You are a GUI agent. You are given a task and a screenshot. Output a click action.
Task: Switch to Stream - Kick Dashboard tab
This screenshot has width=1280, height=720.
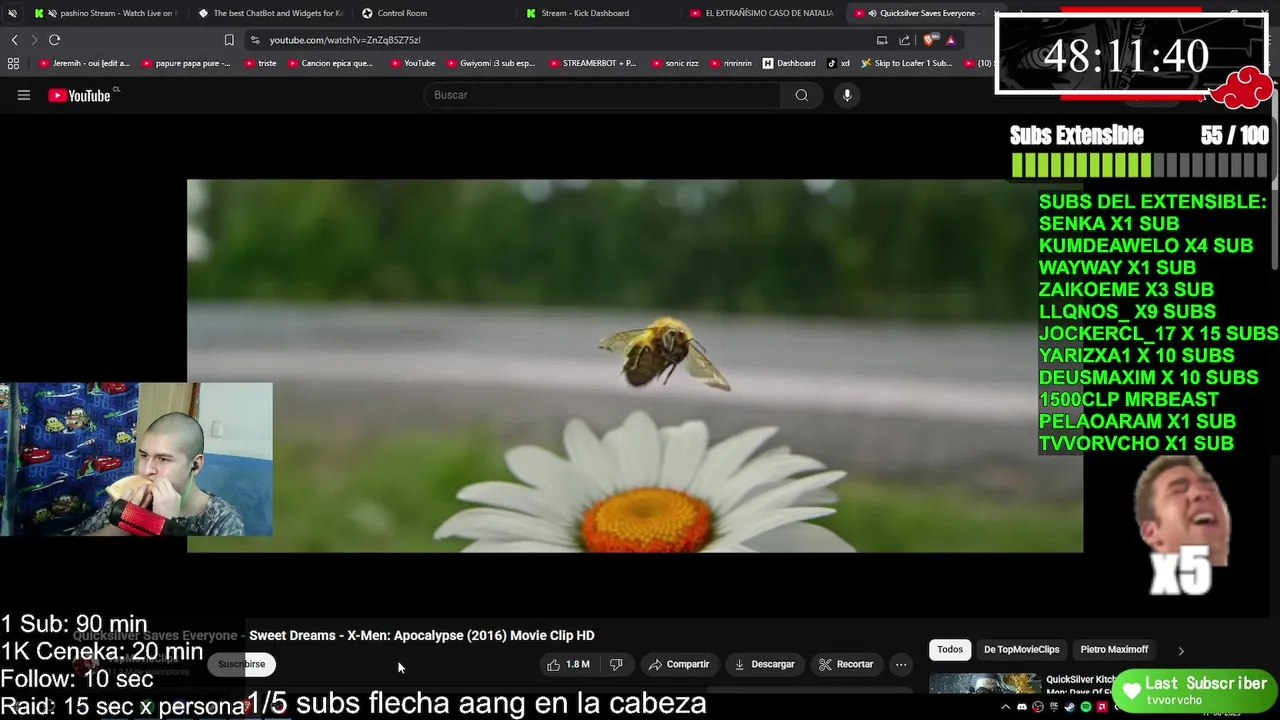(x=598, y=13)
